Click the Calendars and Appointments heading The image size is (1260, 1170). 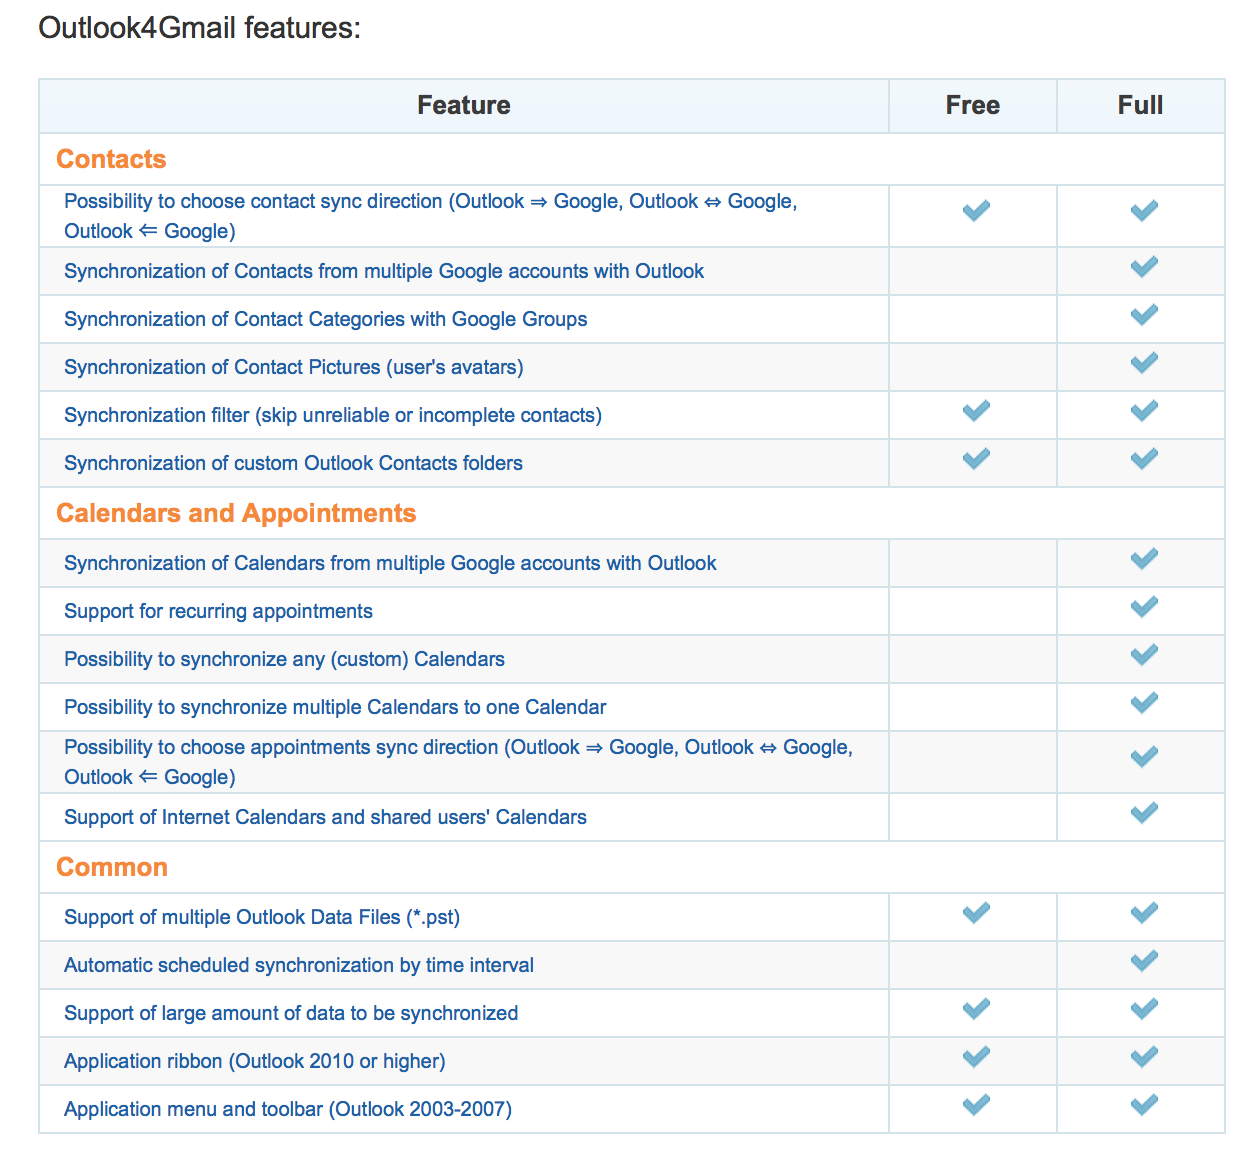pos(236,513)
